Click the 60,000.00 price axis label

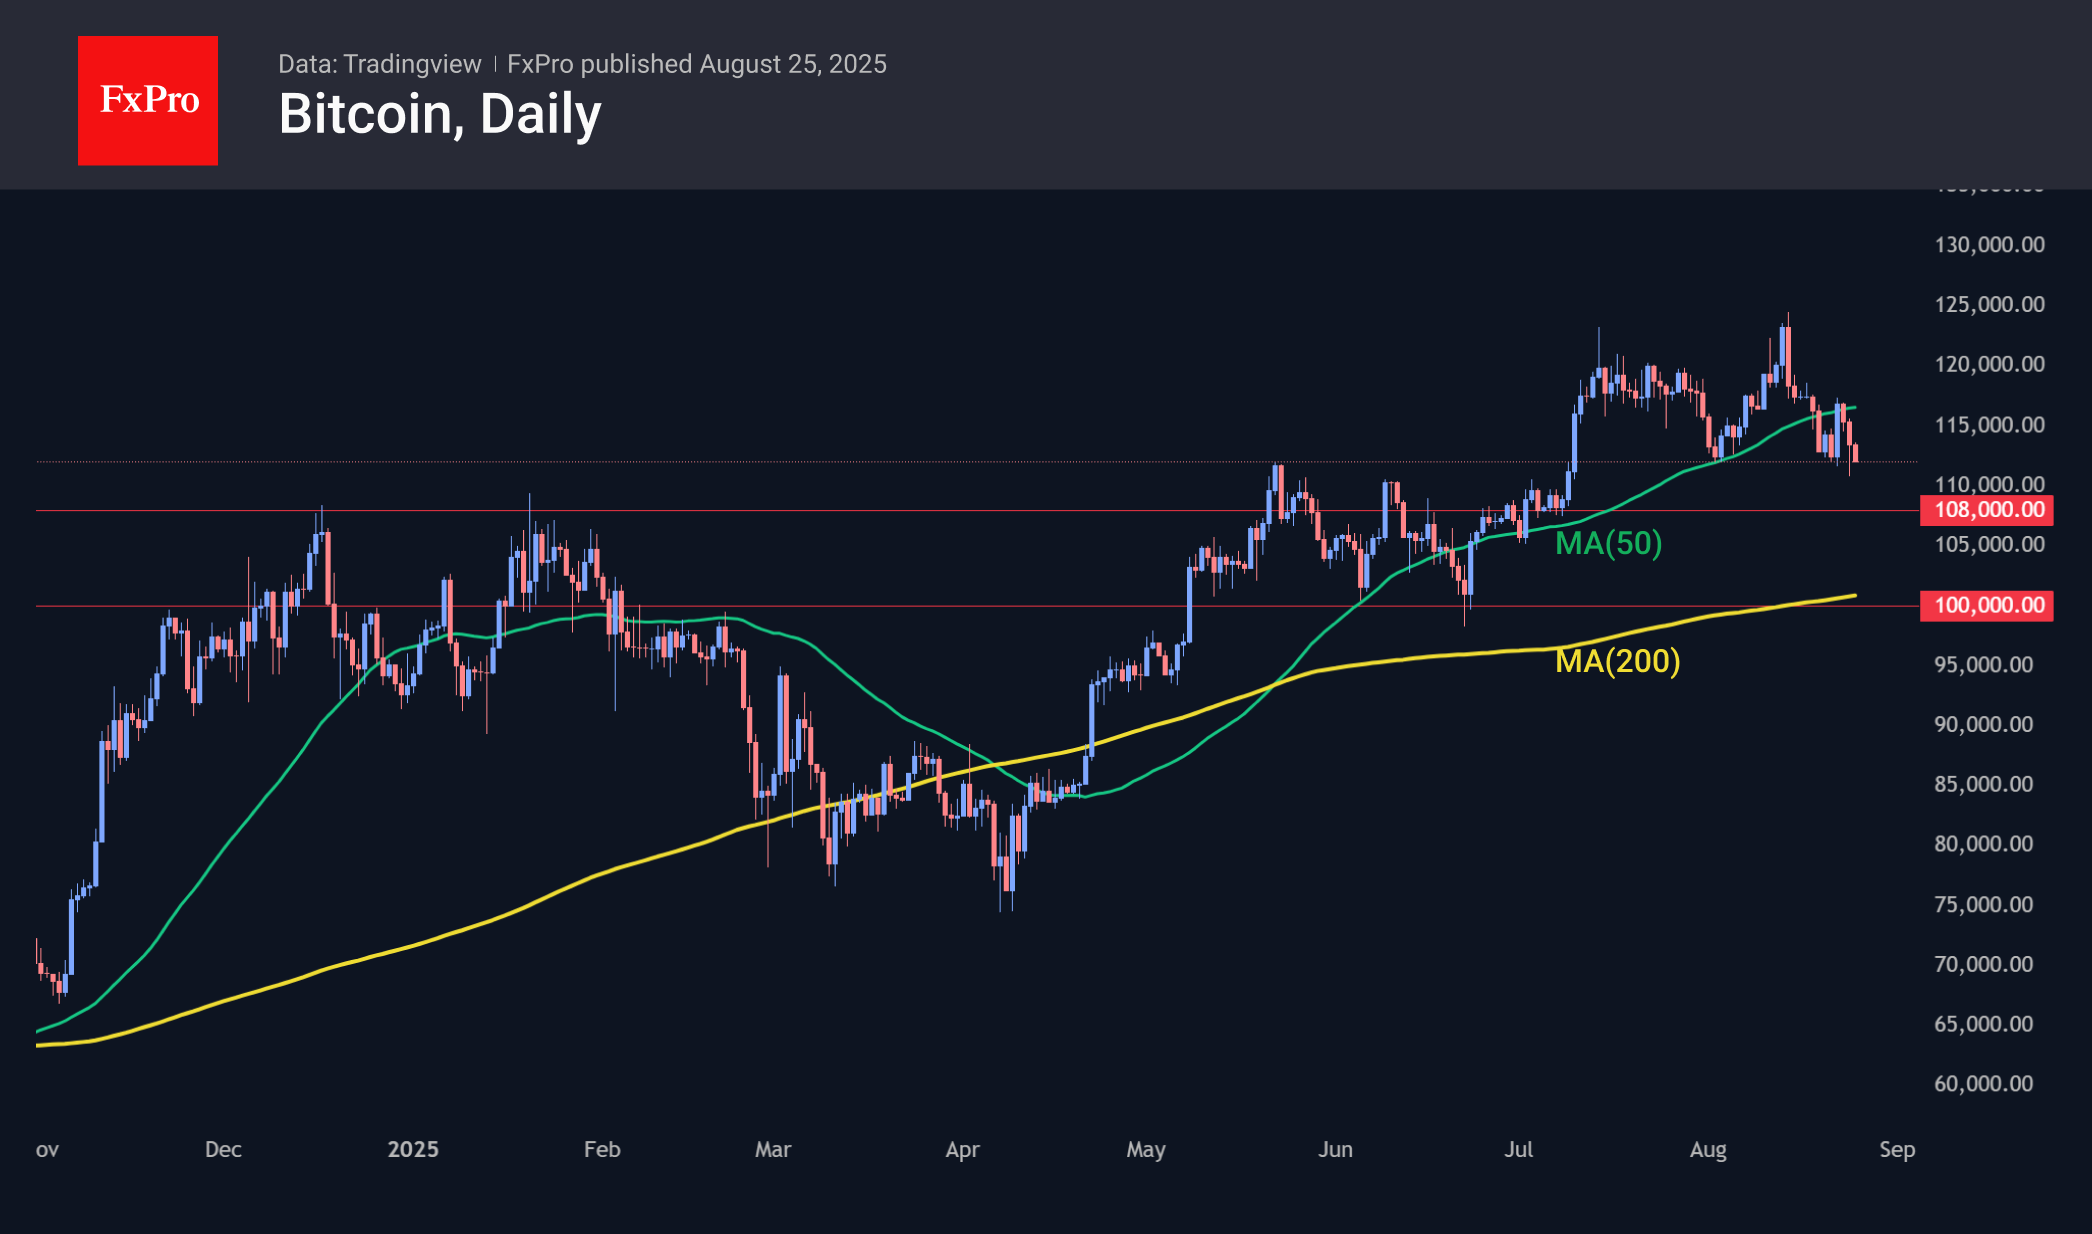coord(1983,1084)
